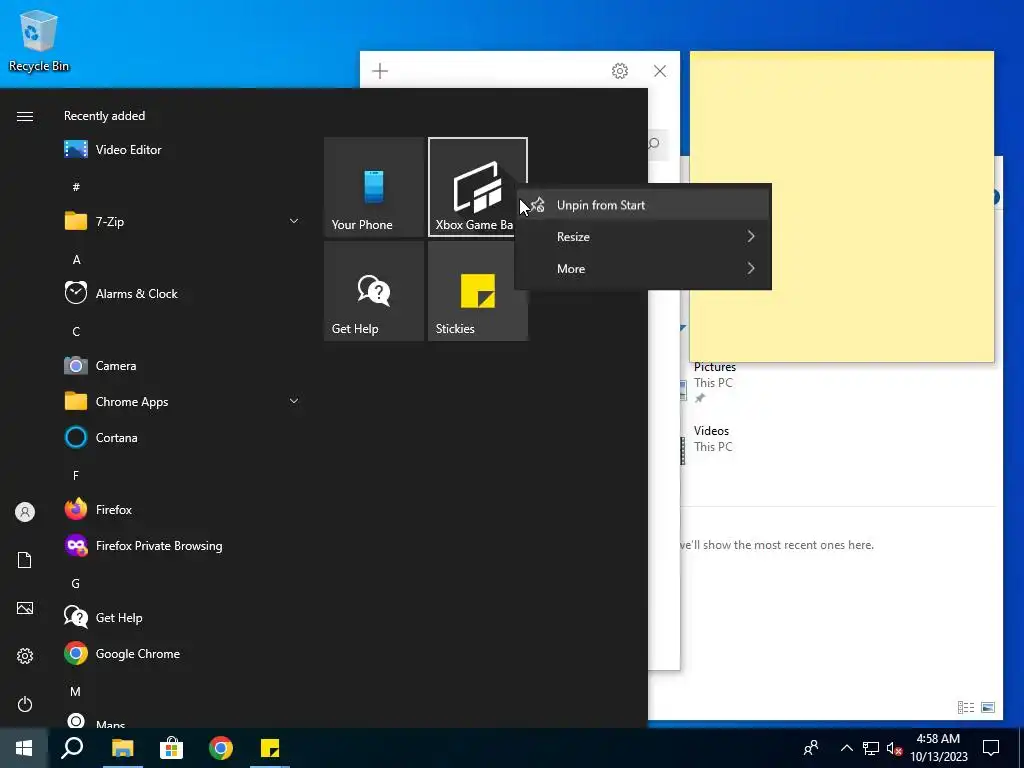Jump to the letter G section header
Viewport: 1024px width, 768px height.
tap(76, 584)
